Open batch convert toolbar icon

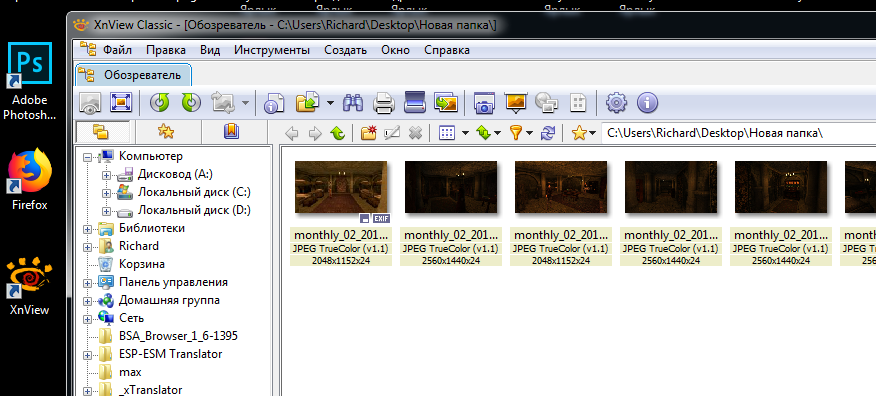tap(446, 103)
